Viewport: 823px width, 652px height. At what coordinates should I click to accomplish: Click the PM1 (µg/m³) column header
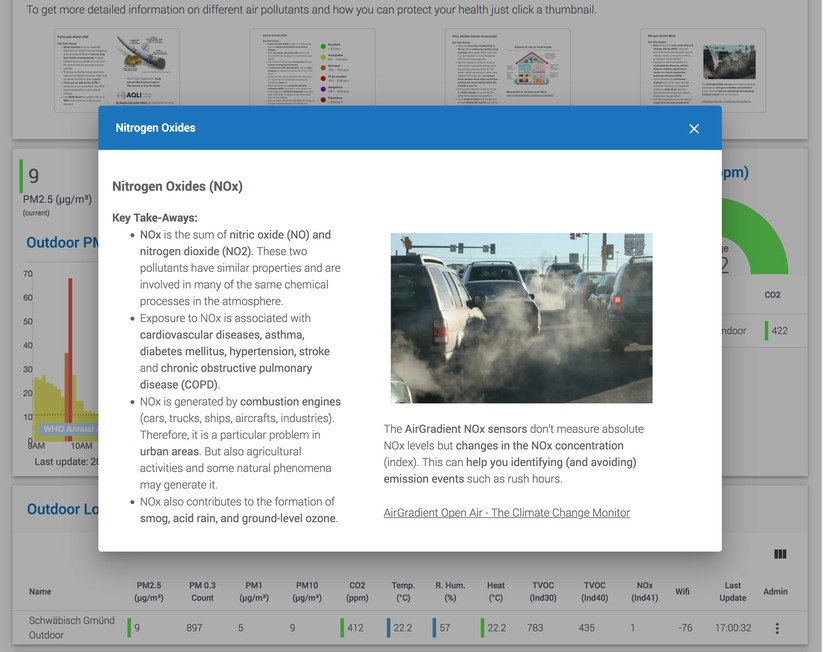coord(254,592)
